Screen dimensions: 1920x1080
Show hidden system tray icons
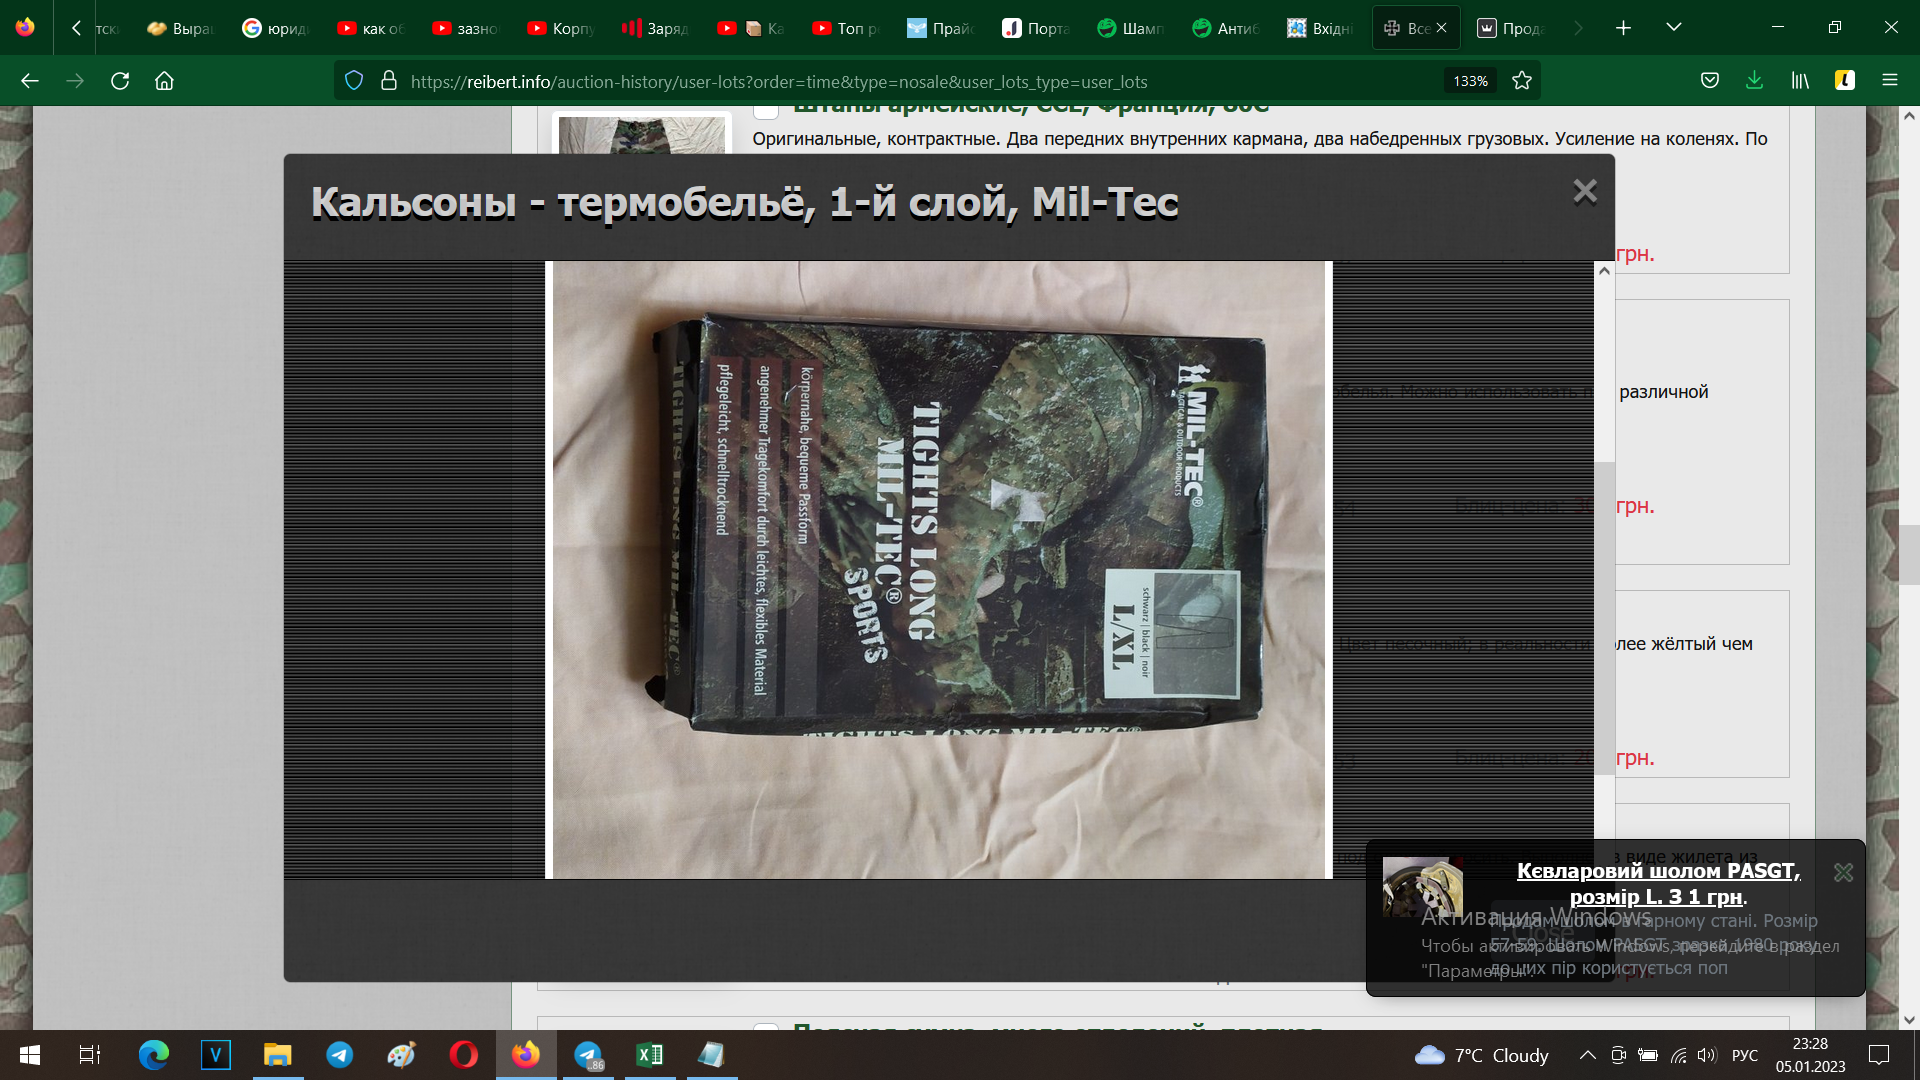coord(1587,1055)
